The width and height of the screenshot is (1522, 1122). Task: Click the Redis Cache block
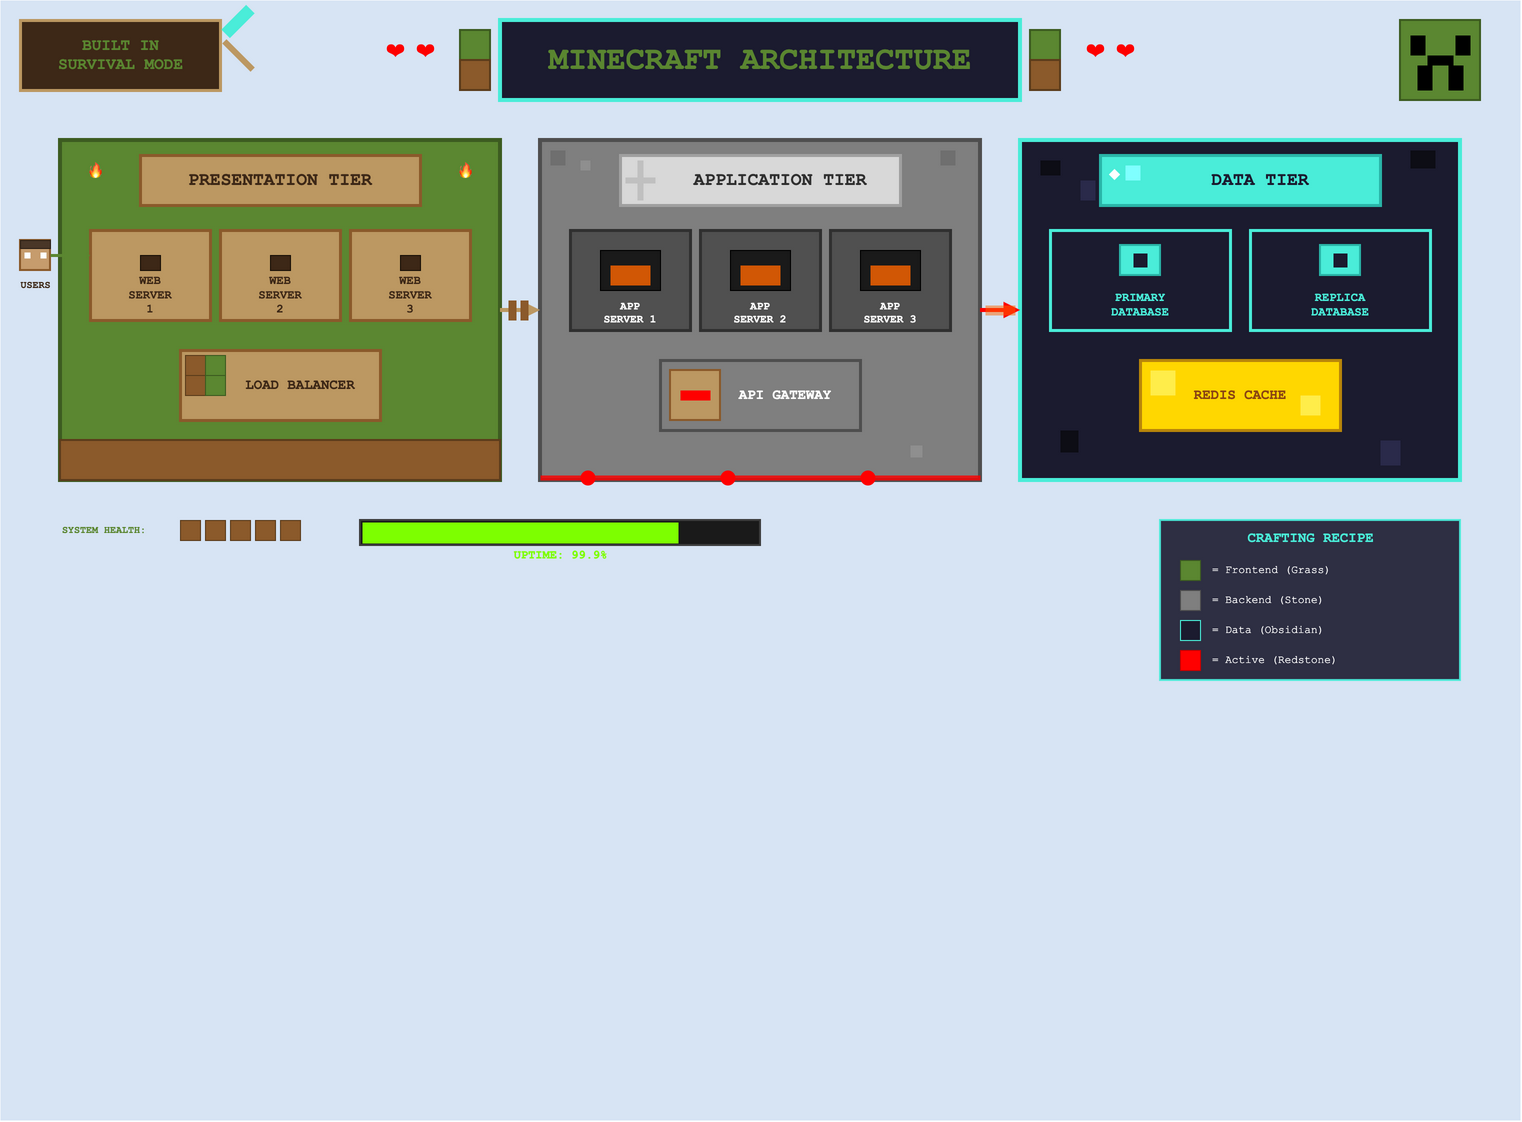point(1240,395)
